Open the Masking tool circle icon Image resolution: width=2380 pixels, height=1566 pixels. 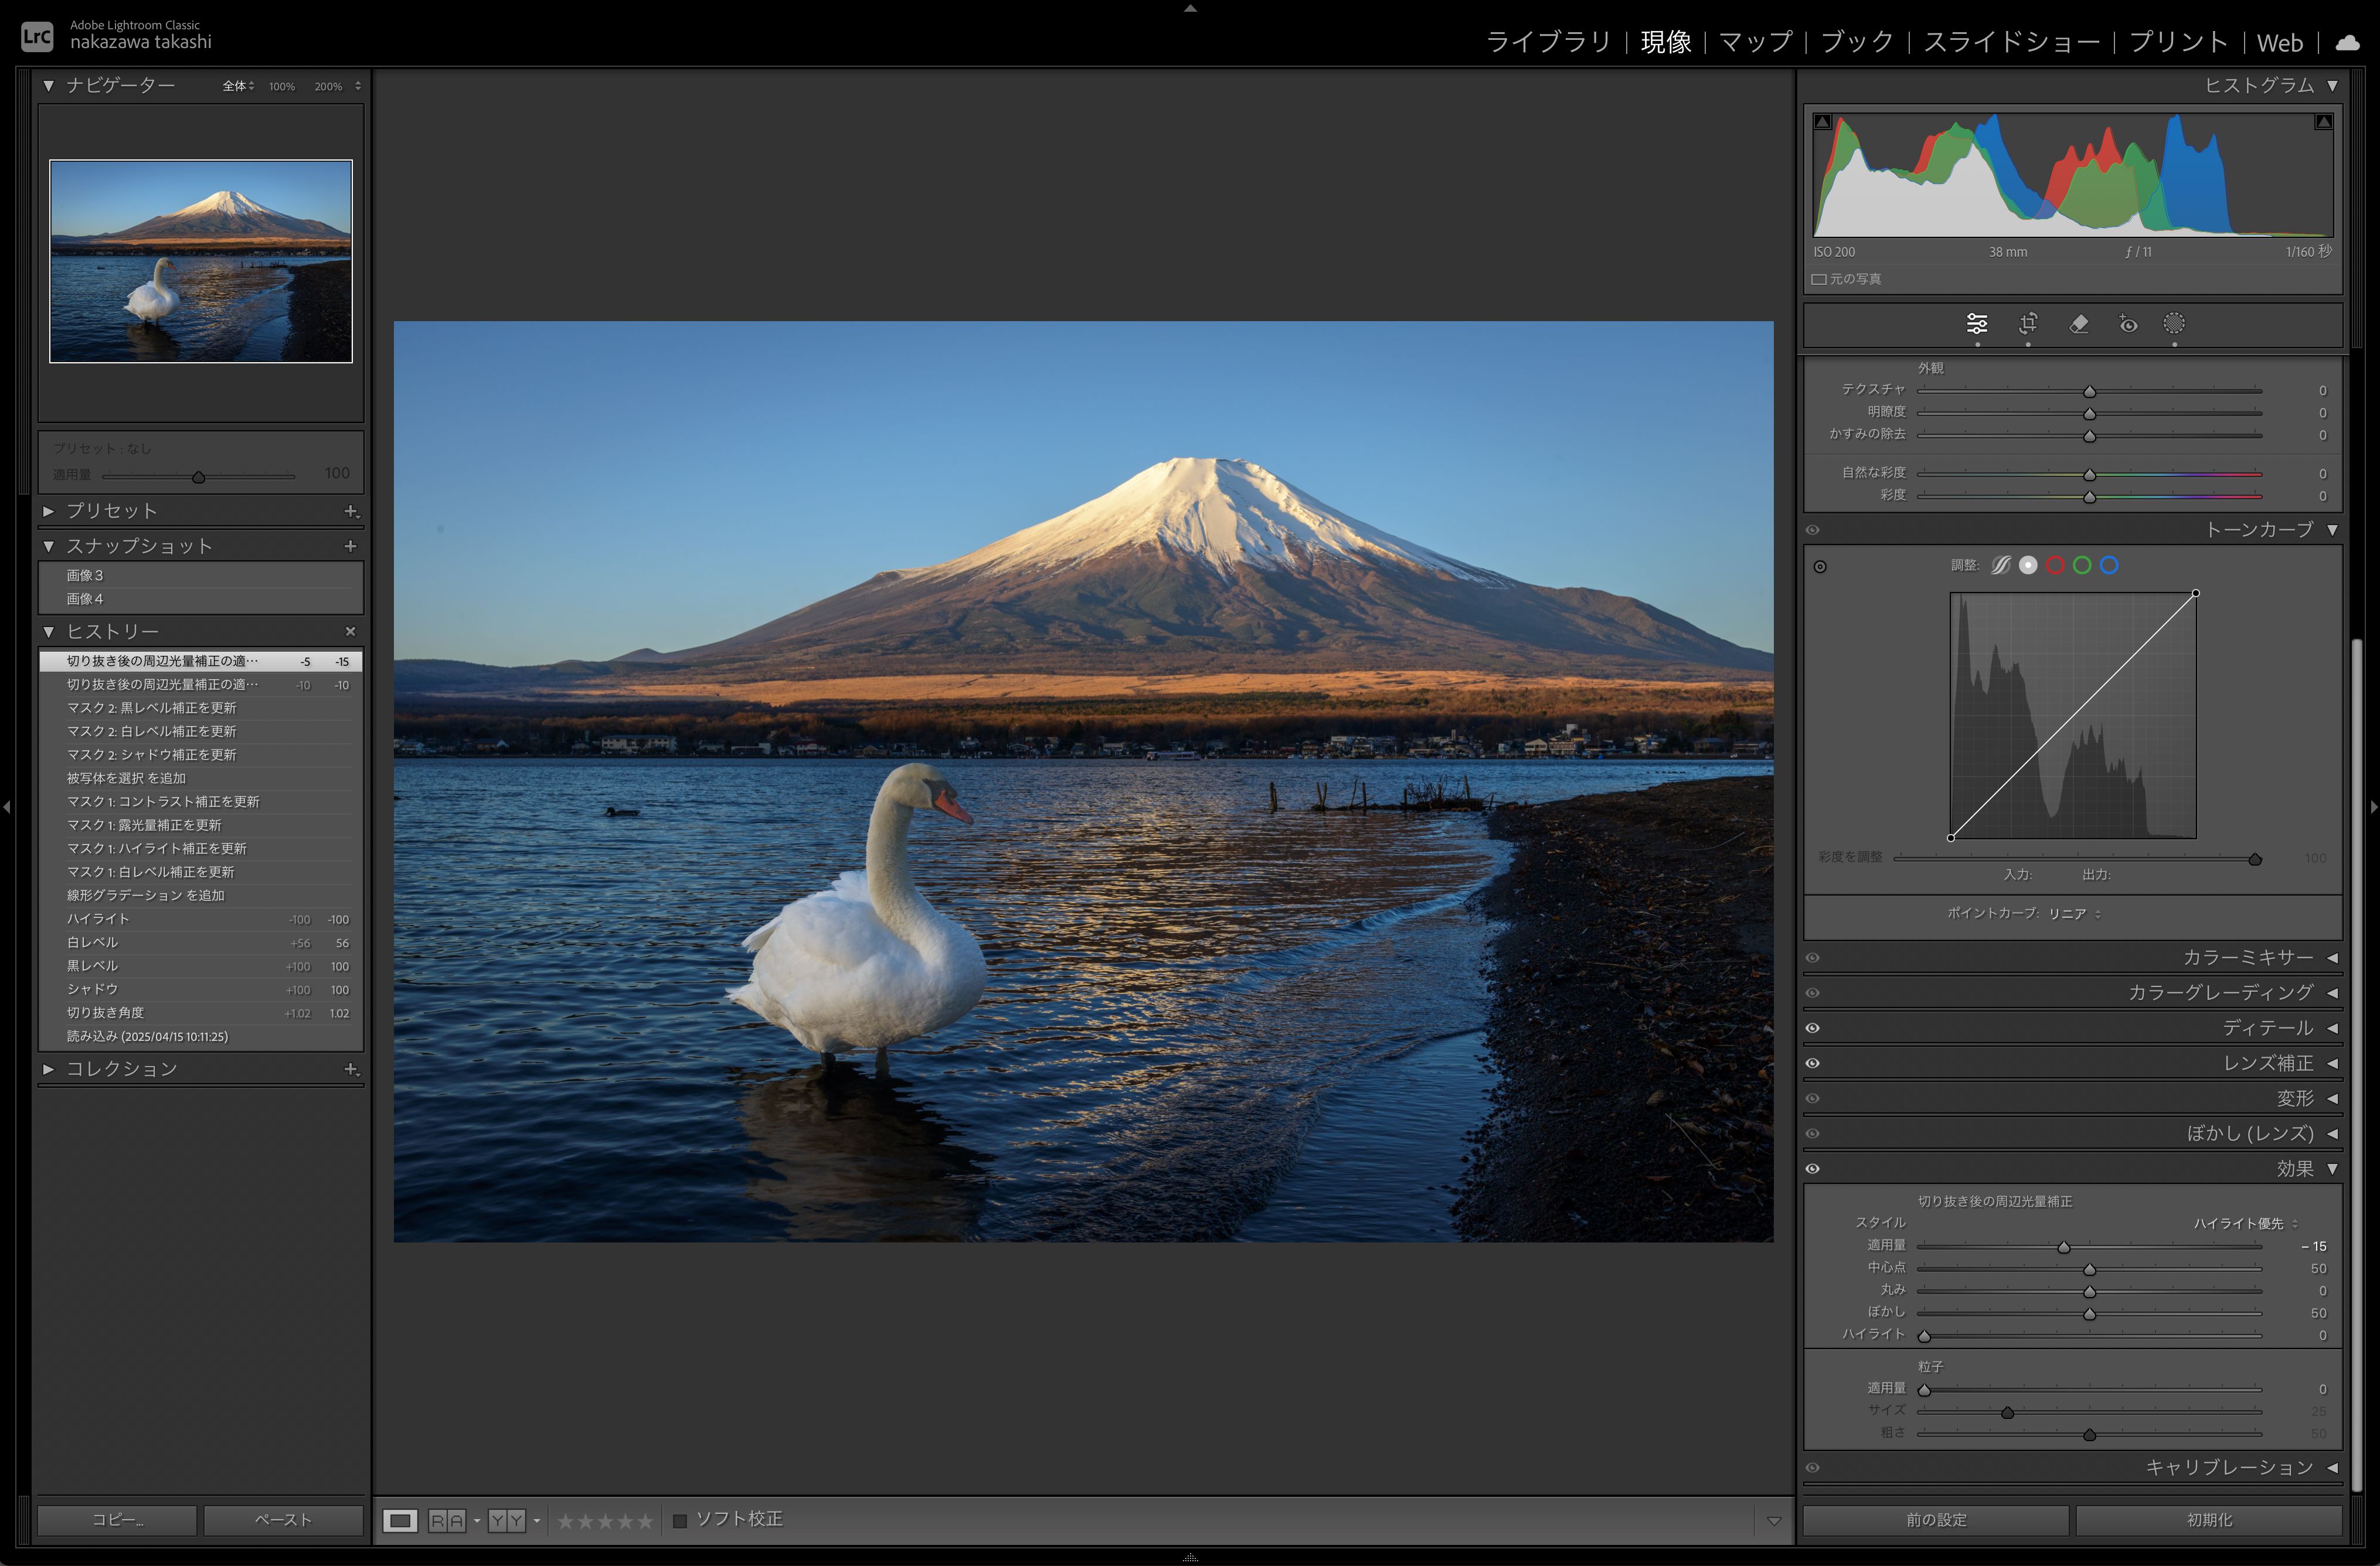(2174, 324)
